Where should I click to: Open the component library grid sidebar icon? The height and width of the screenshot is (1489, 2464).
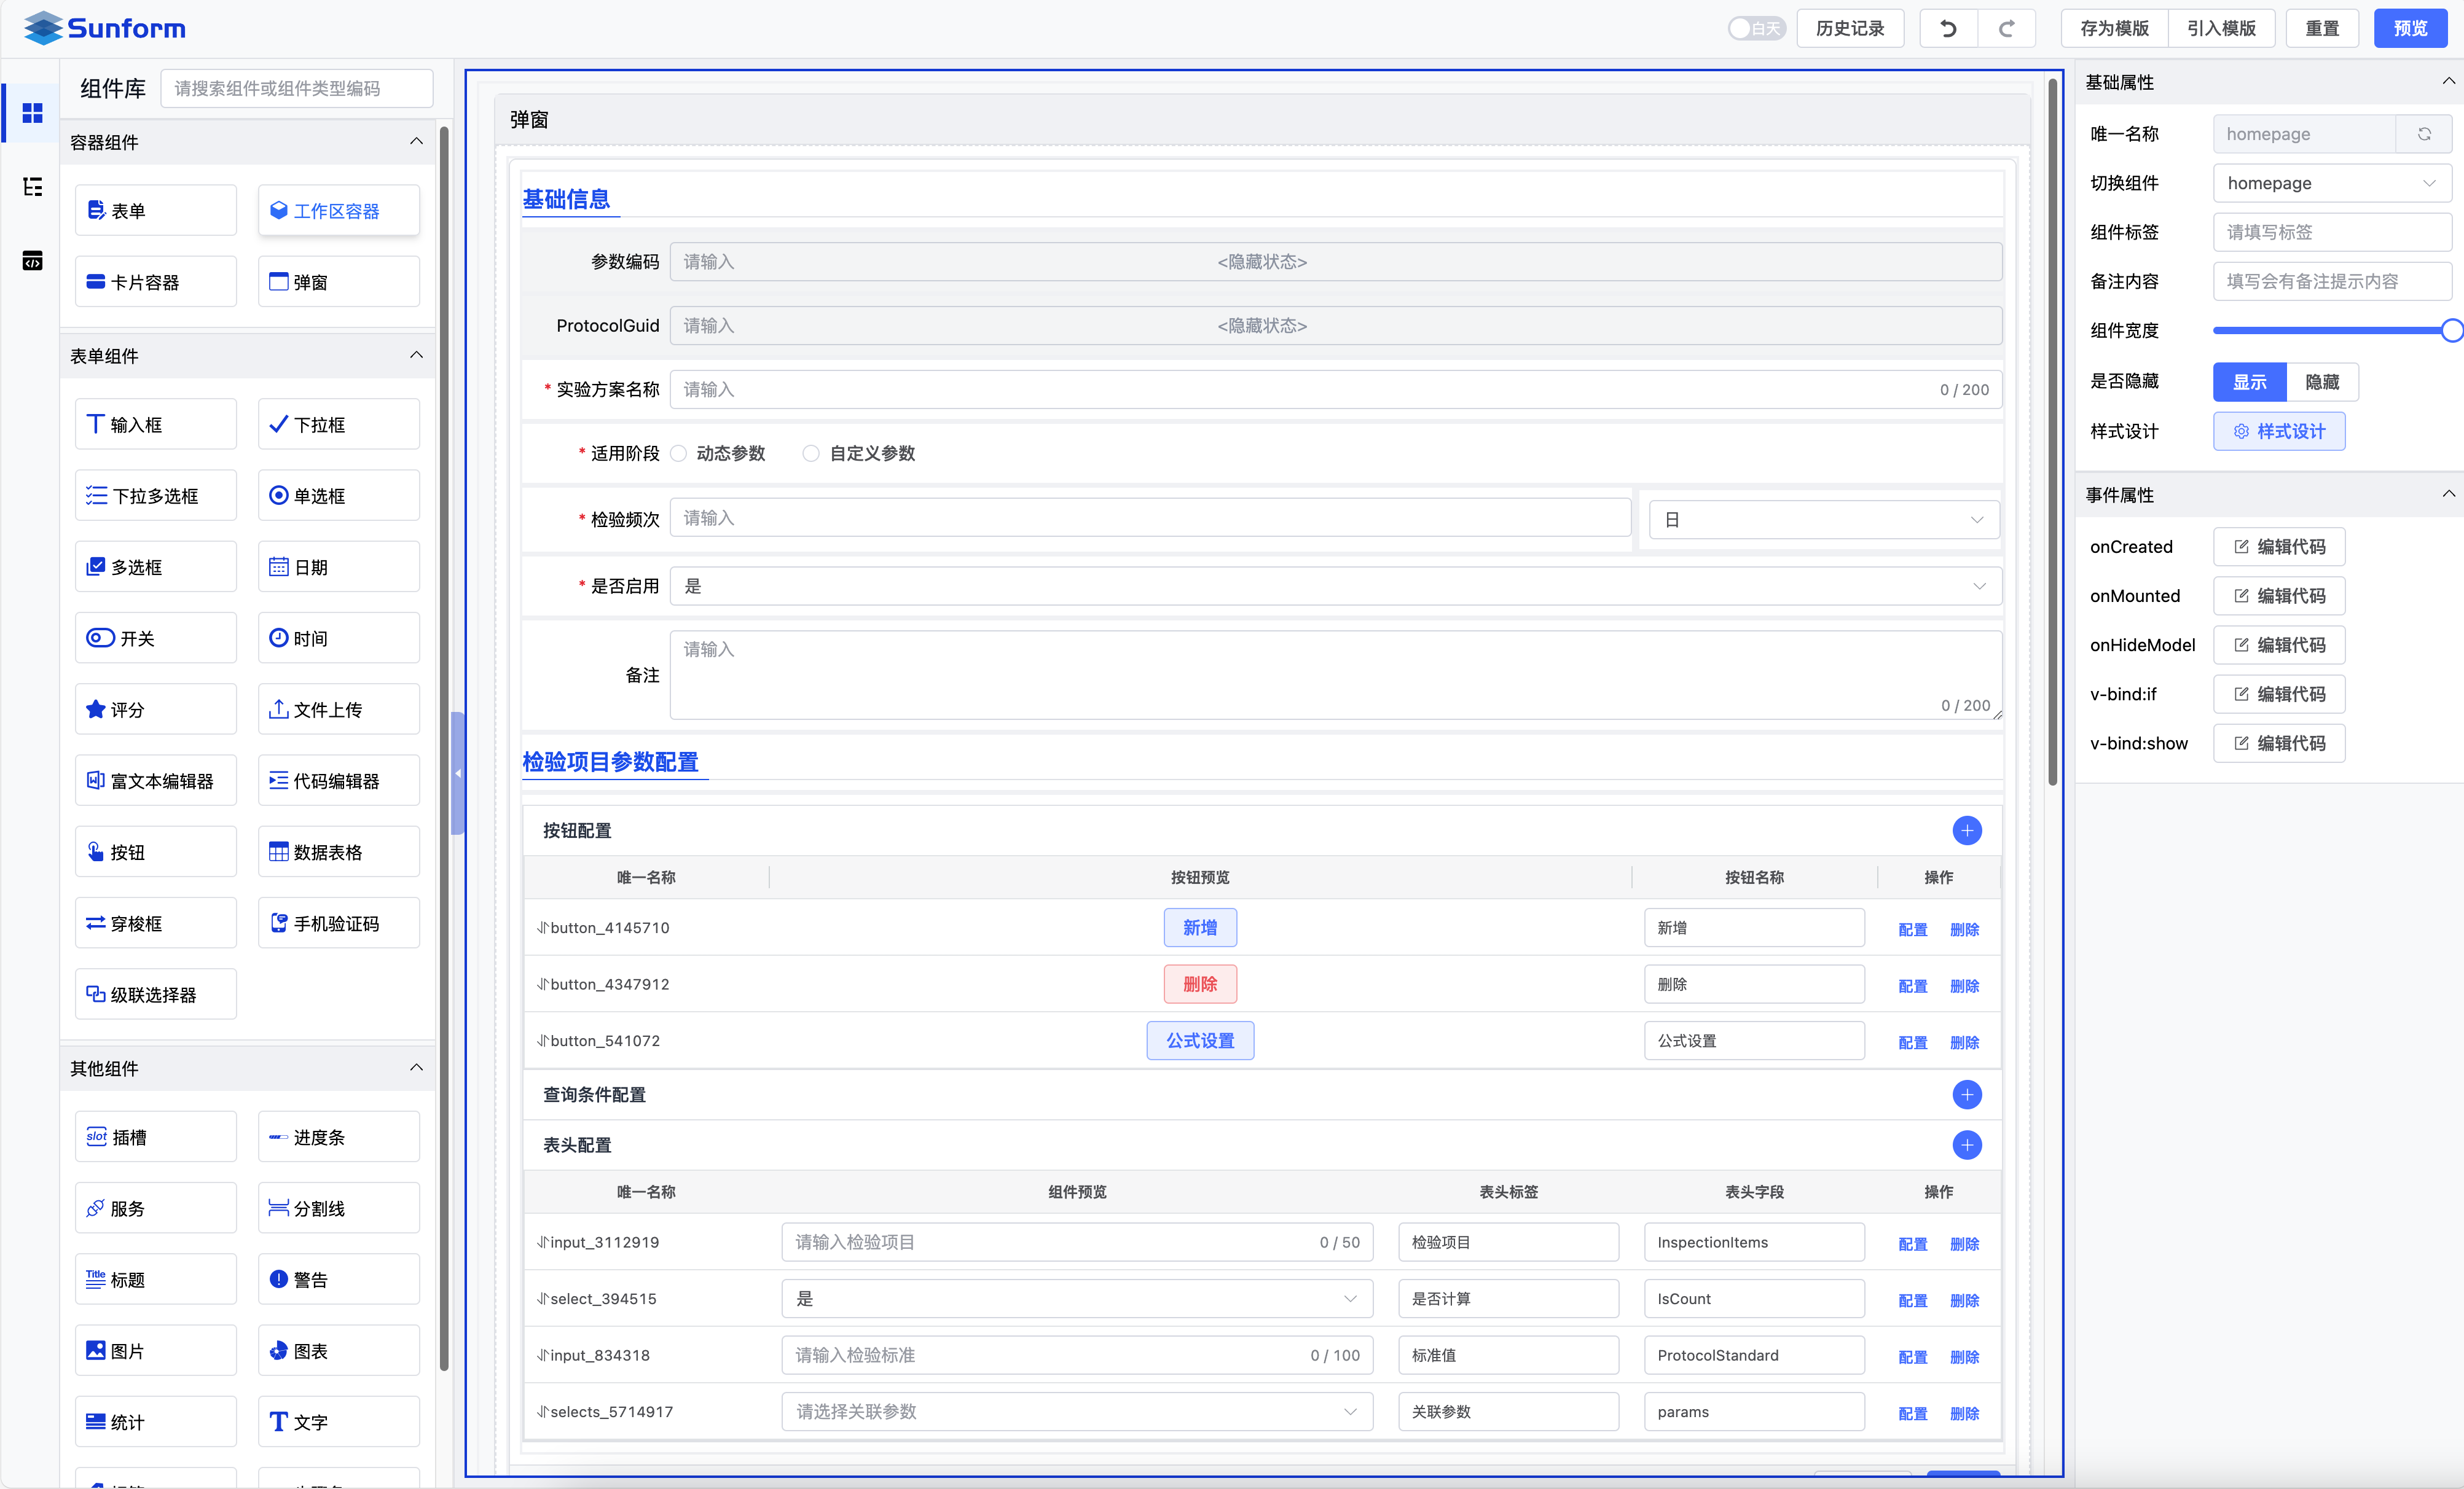pyautogui.click(x=32, y=113)
